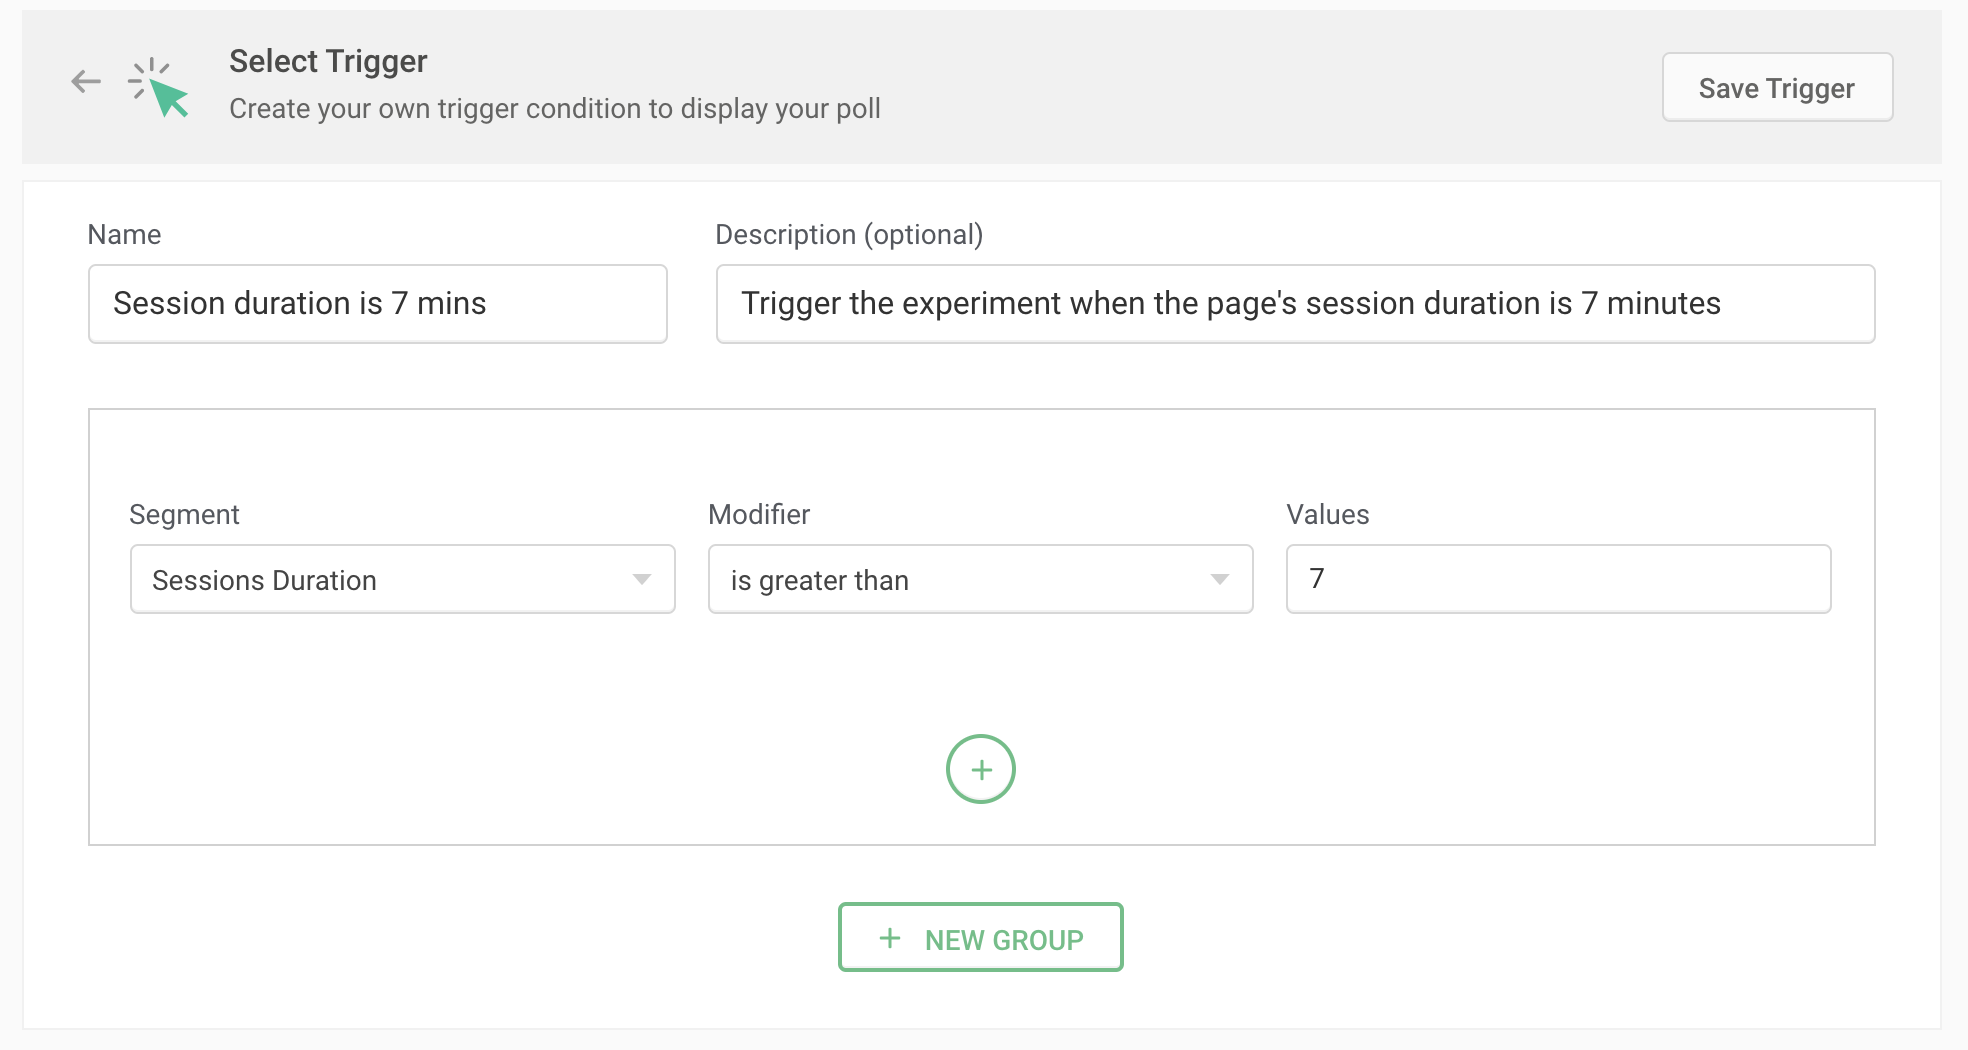Click the green cursor trigger icon
The height and width of the screenshot is (1050, 1968).
[160, 88]
